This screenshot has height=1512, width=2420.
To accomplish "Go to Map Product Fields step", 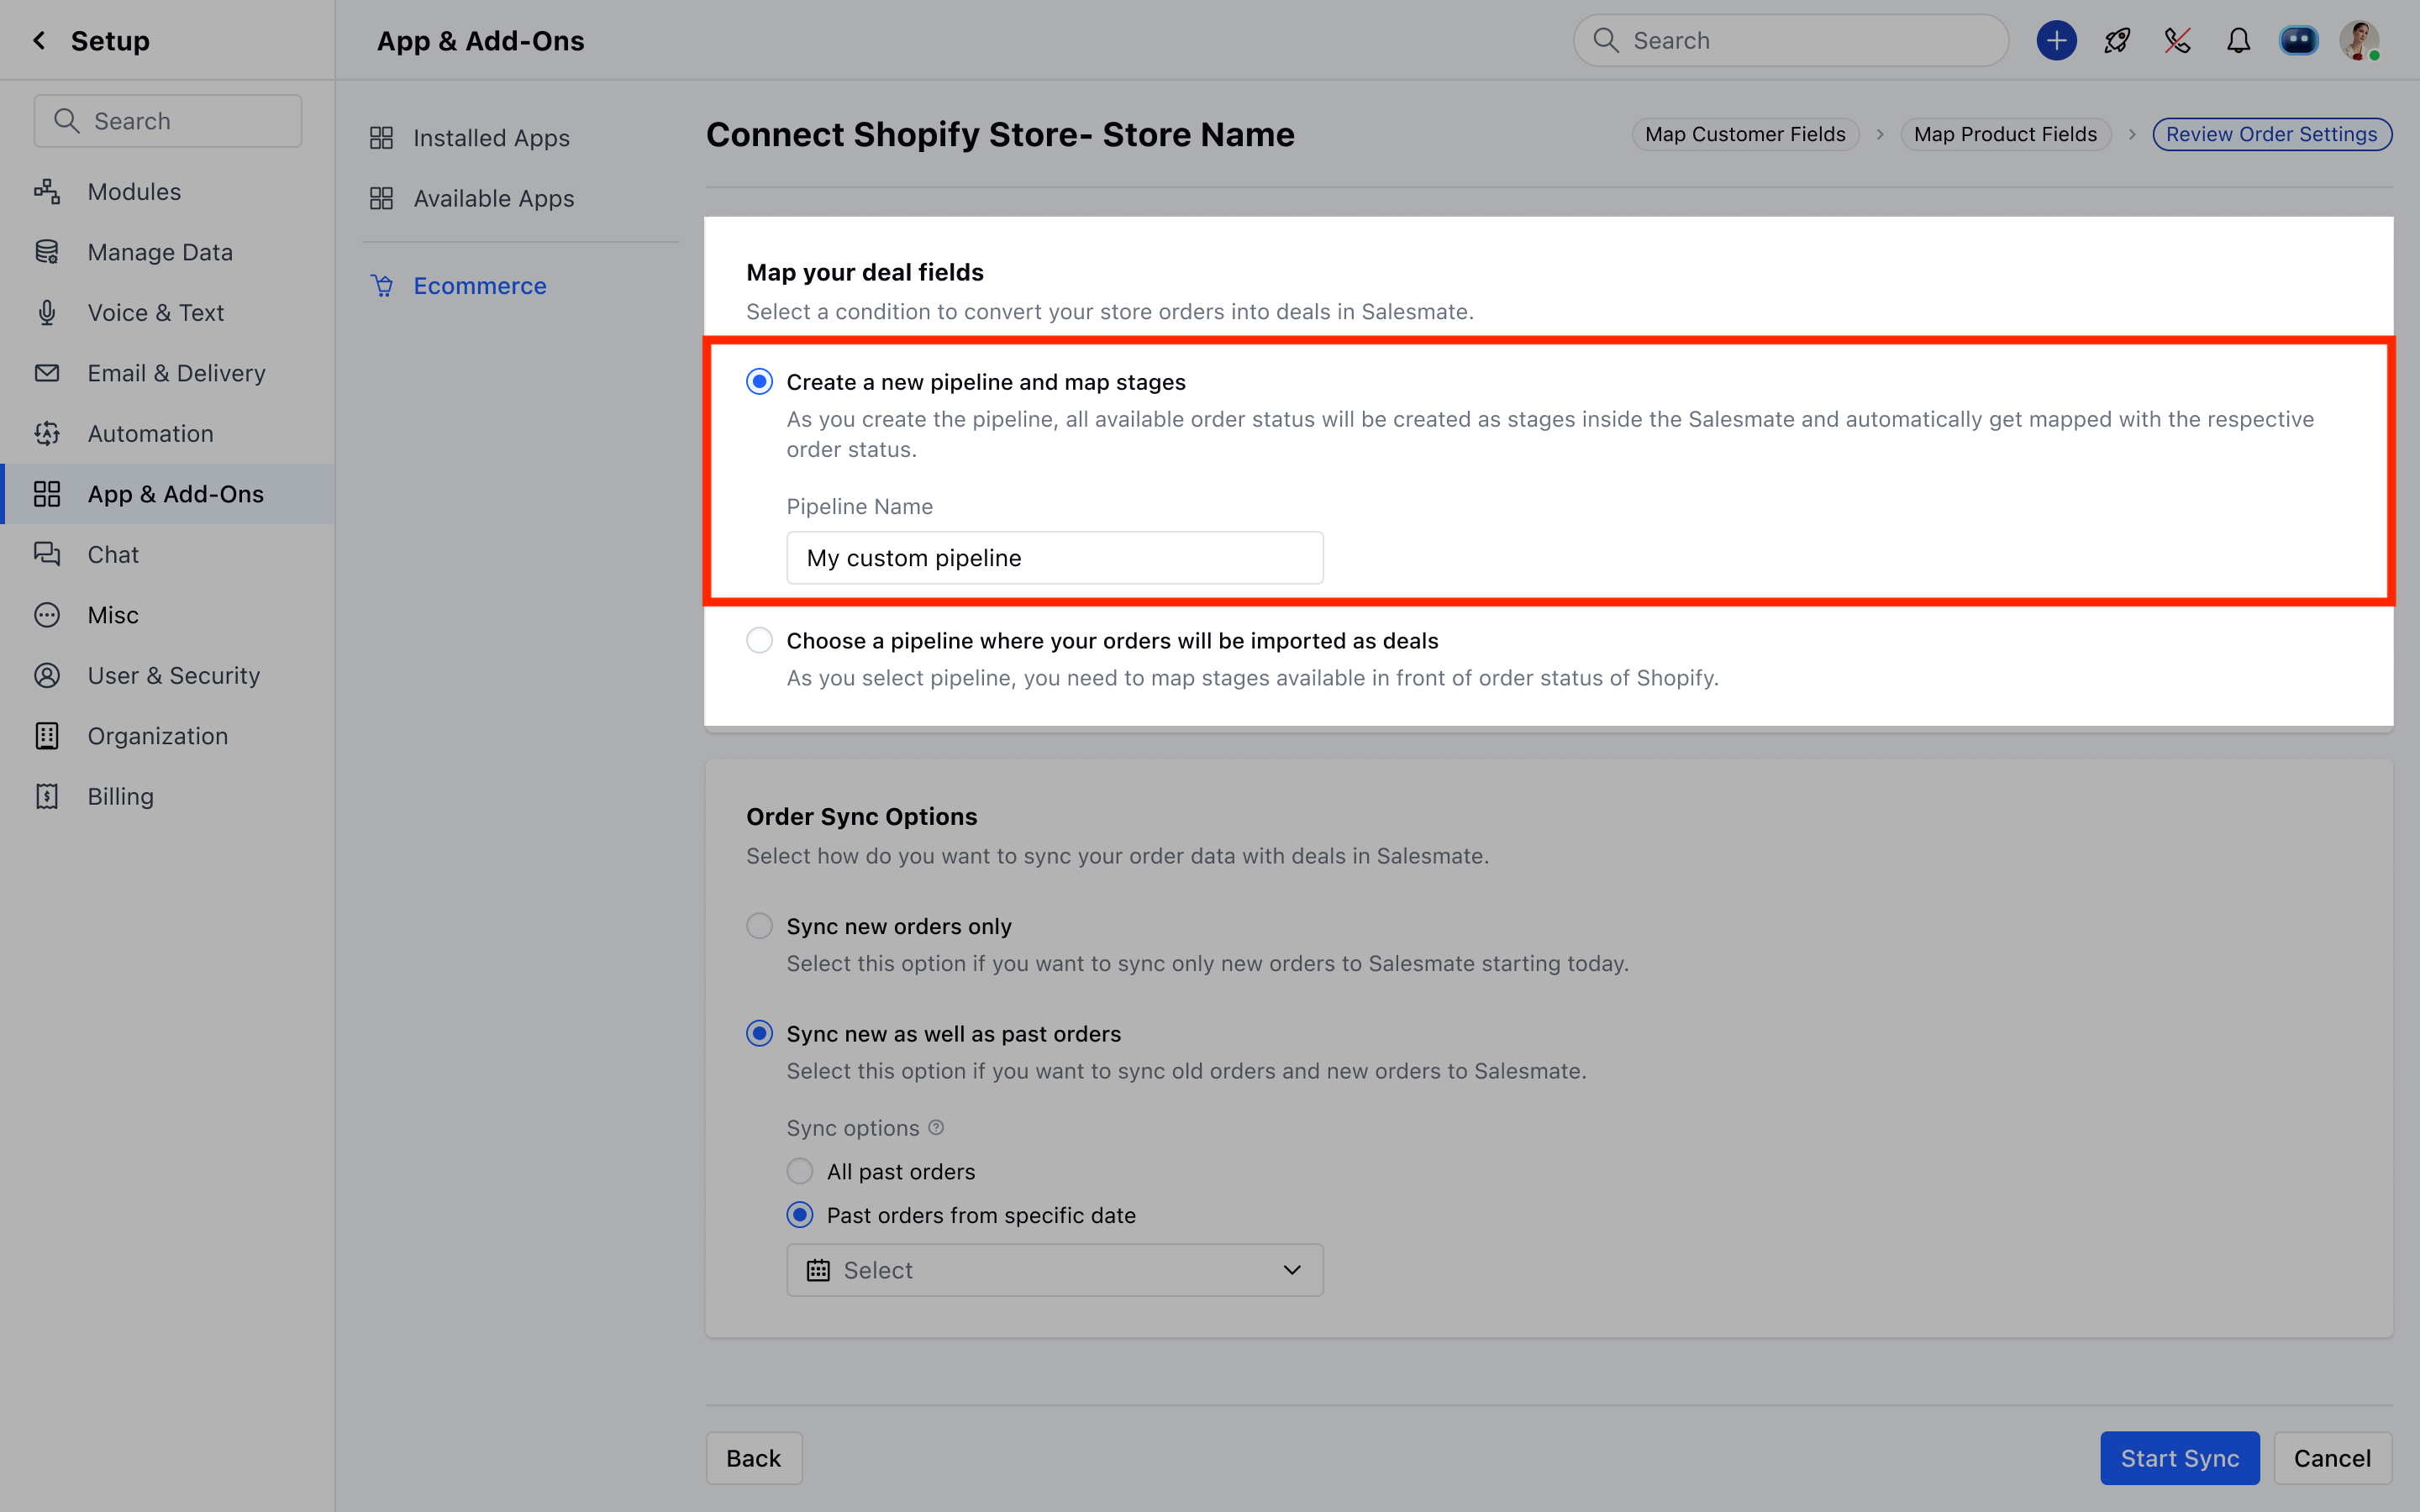I will tap(2005, 134).
